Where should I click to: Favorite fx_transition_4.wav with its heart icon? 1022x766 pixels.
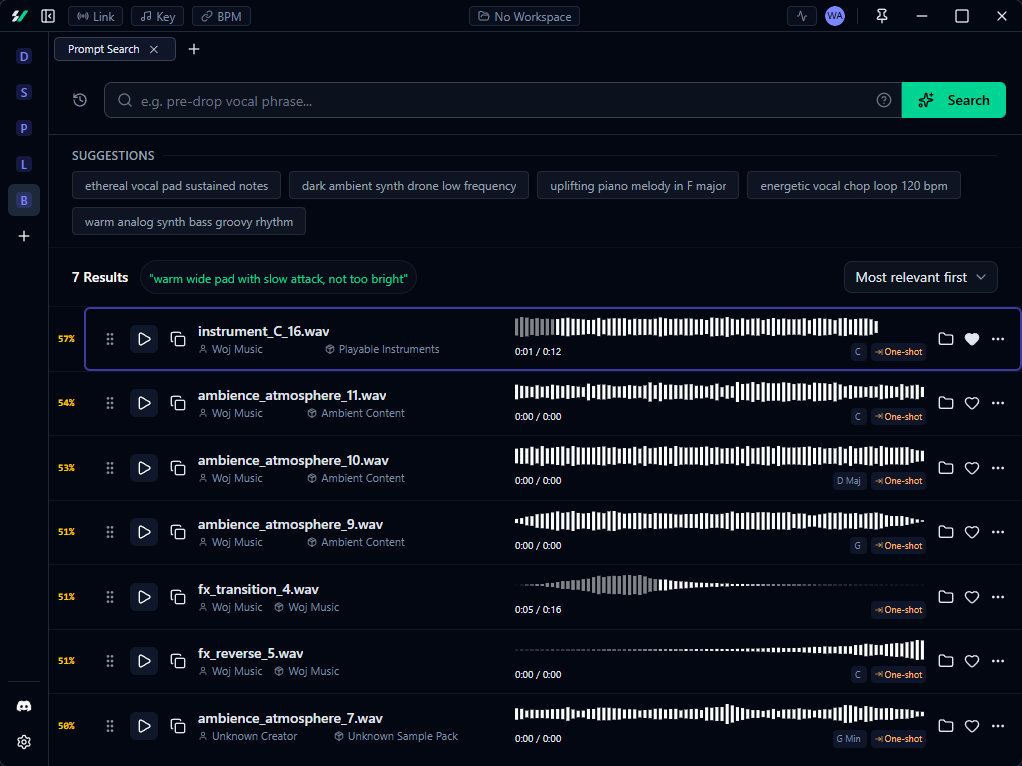coord(971,596)
